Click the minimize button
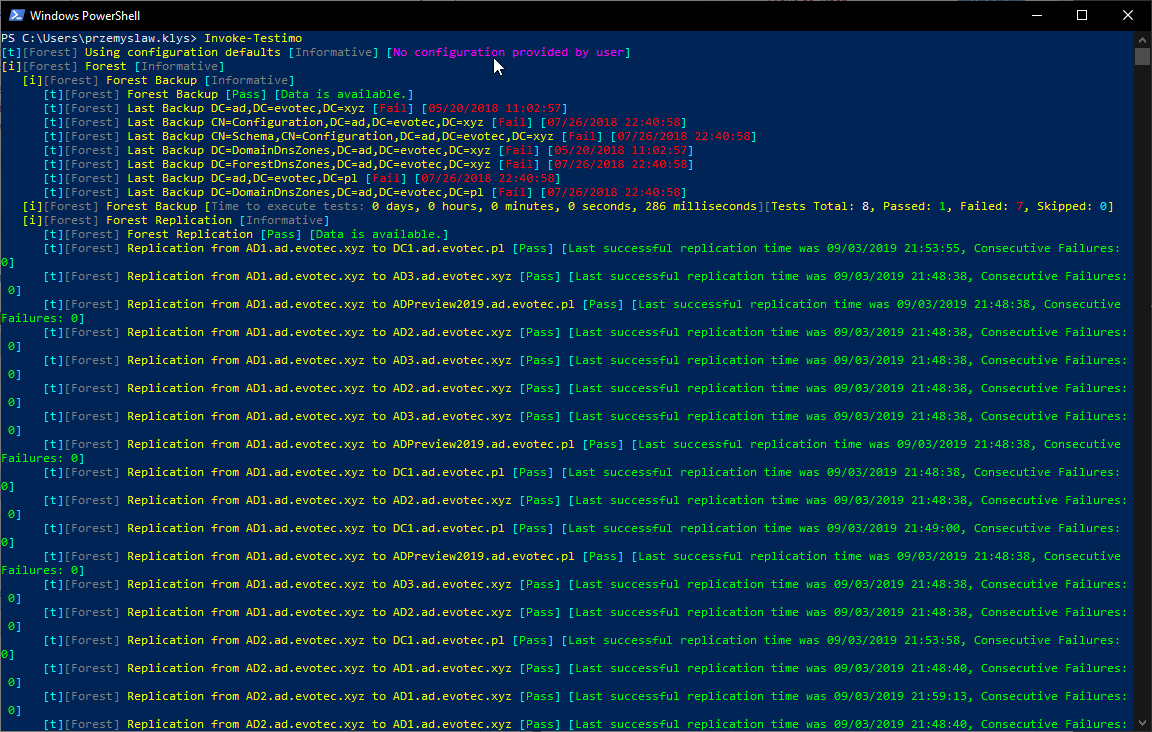Screen dimensions: 1152x732 (x=1037, y=15)
